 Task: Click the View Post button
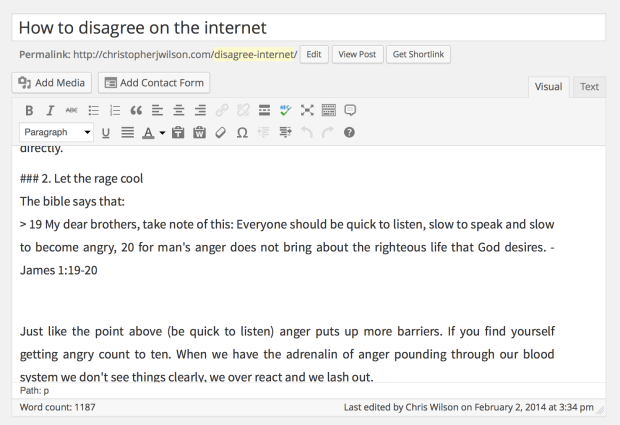(x=357, y=54)
